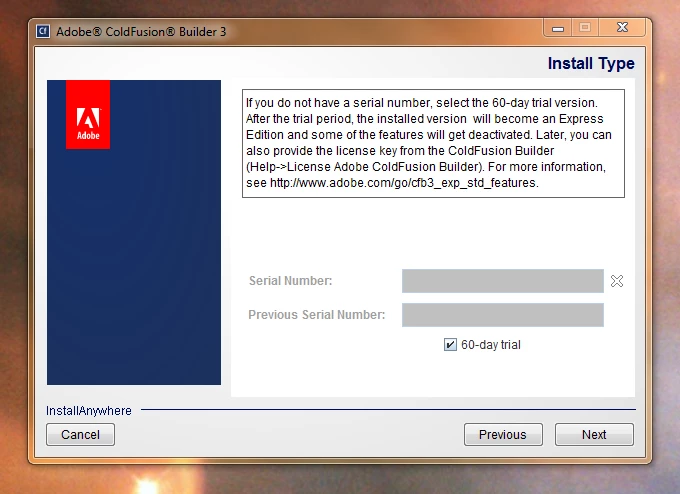Click the Adobe ColdFusion Builder 3 title text
This screenshot has width=680, height=494.
[141, 32]
